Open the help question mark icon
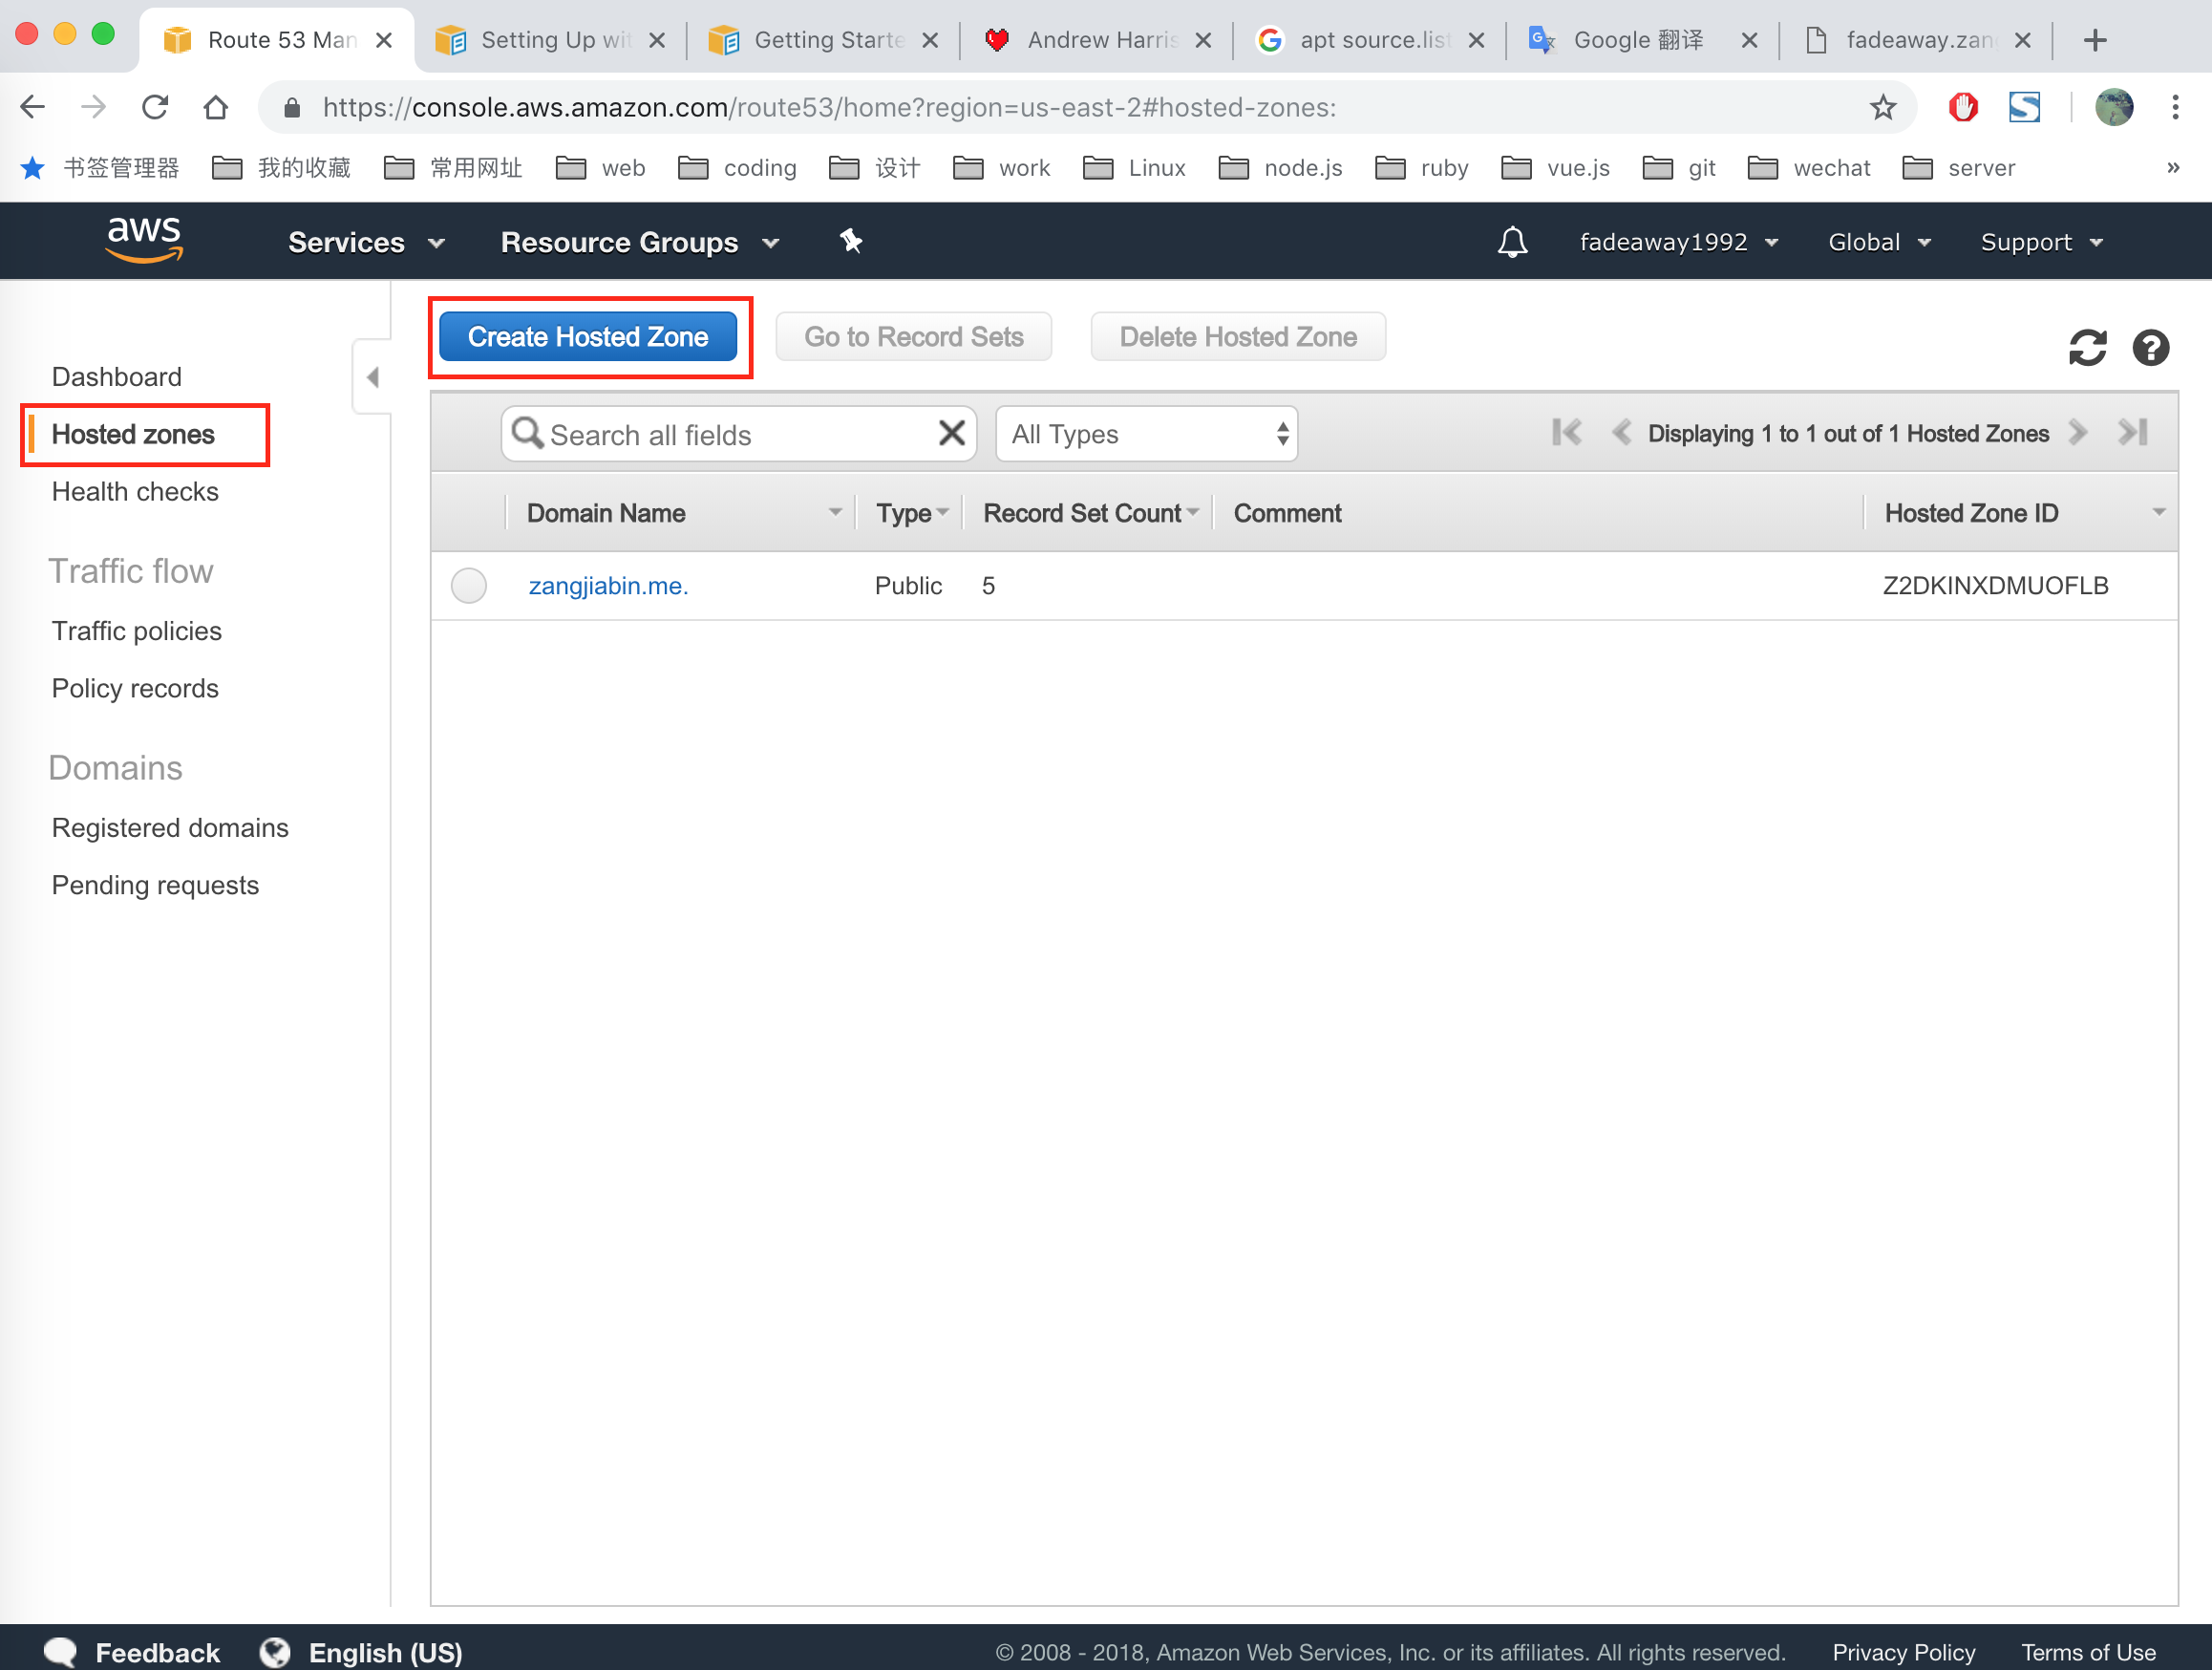2212x1670 pixels. pos(2150,348)
